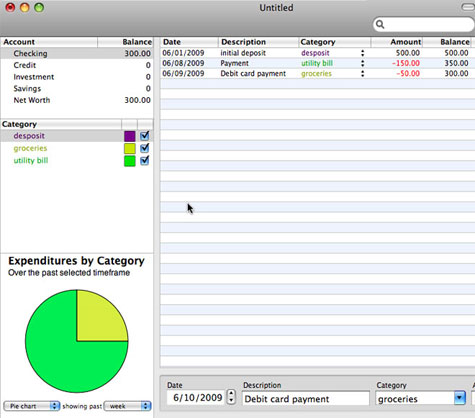The height and width of the screenshot is (418, 475).
Task: Click the yellow minimize window button
Action: [x=25, y=7]
